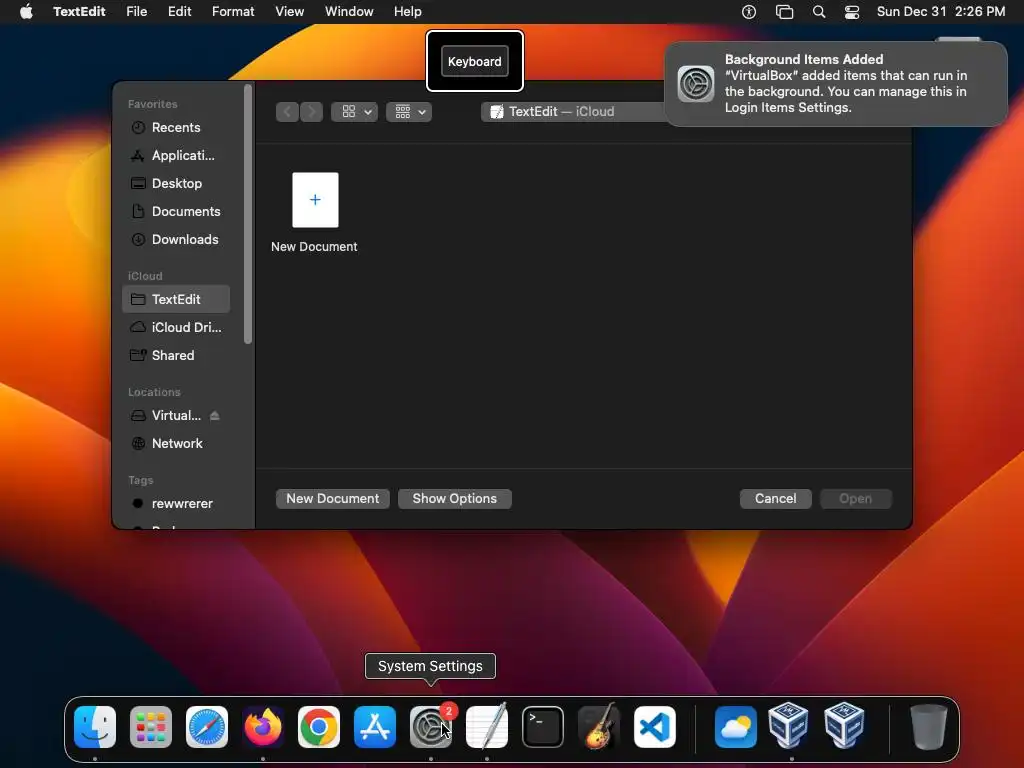This screenshot has width=1024, height=768.
Task: Select Documents in the sidebar
Action: point(176,212)
